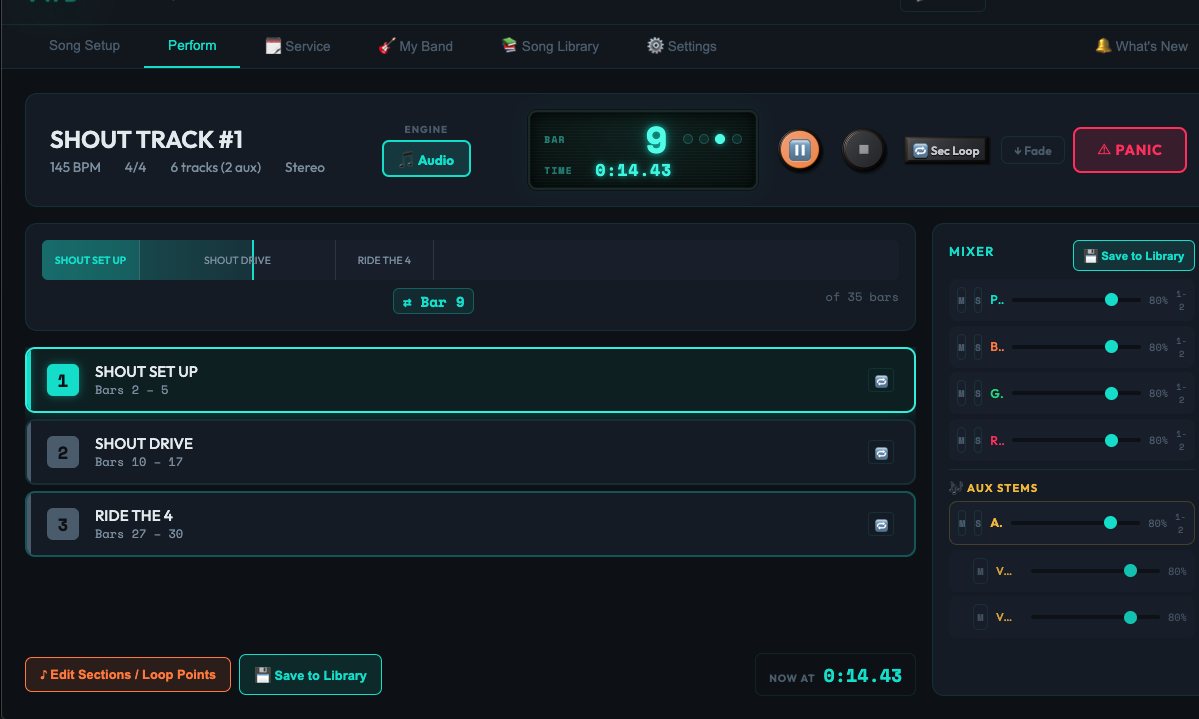Click the "145 BPM" tempo text
Viewport: 1199px width, 719px height.
pyautogui.click(x=75, y=168)
